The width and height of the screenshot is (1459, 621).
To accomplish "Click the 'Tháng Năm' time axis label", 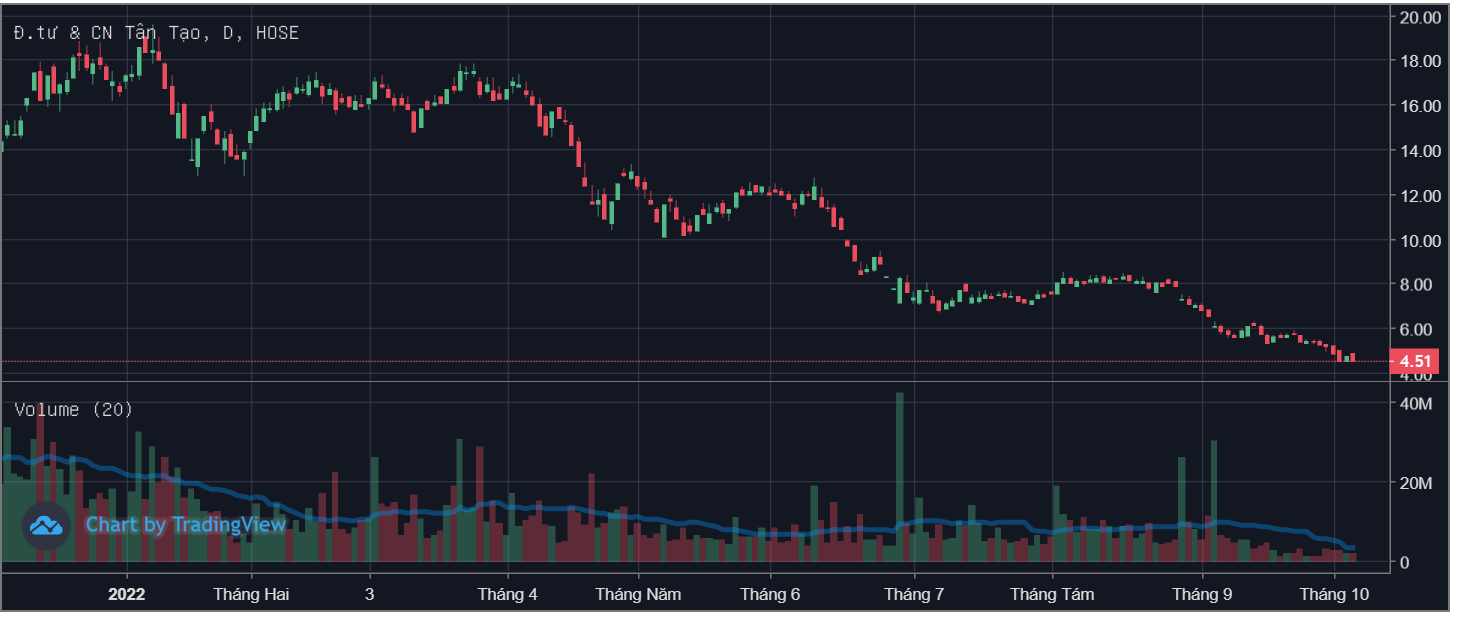I will tap(638, 594).
